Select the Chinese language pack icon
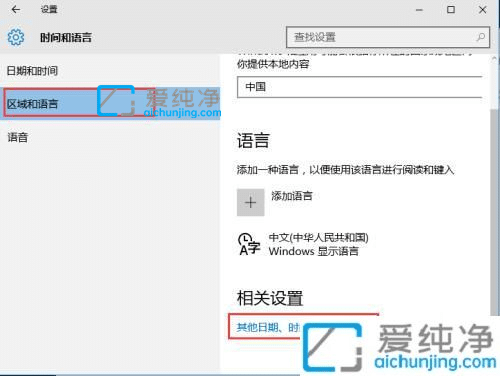 [249, 244]
